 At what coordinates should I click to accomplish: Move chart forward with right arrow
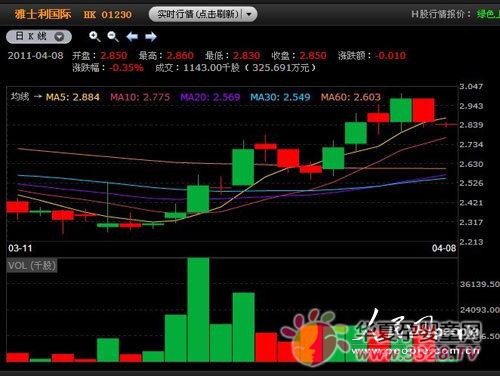[151, 36]
